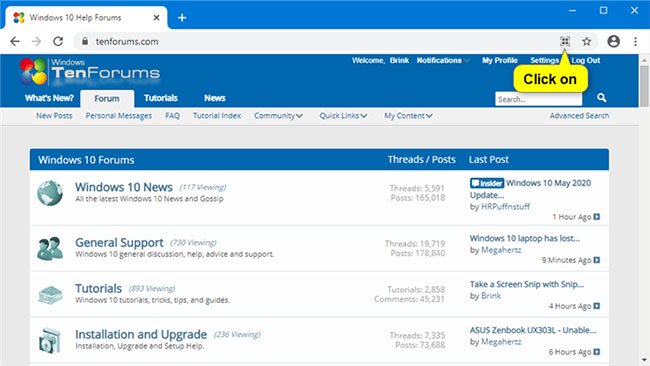Open the Chrome profile avatar icon
Screen dimensions: 650x366
coord(614,41)
